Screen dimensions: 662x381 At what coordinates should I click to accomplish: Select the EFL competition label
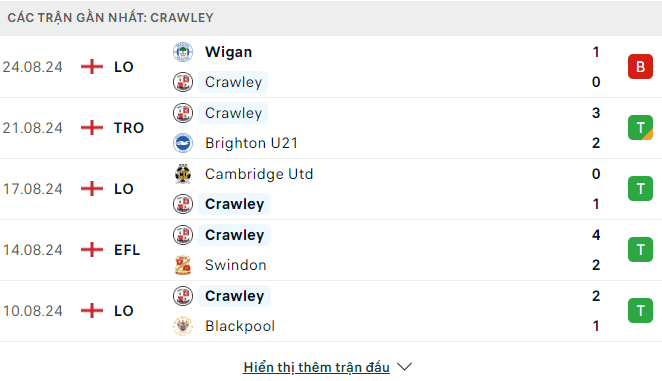[x=127, y=250]
